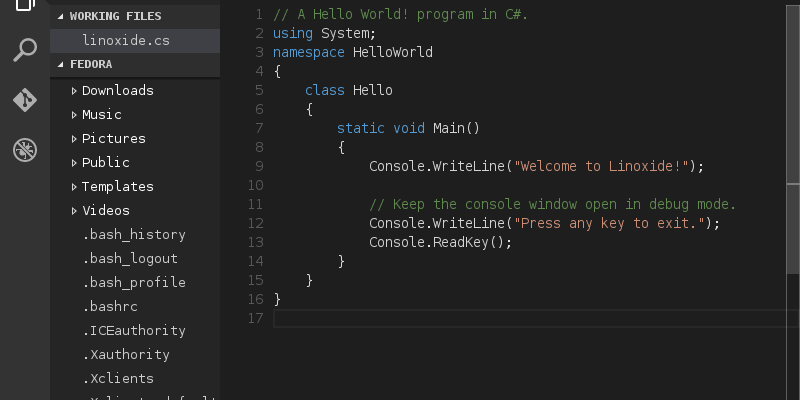Expand the Pictures folder arrow
This screenshot has width=800, height=400.
pos(74,139)
